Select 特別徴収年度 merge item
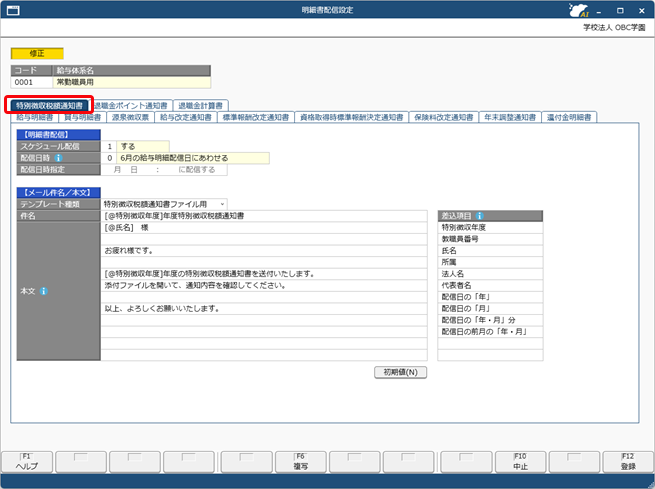 (x=490, y=228)
